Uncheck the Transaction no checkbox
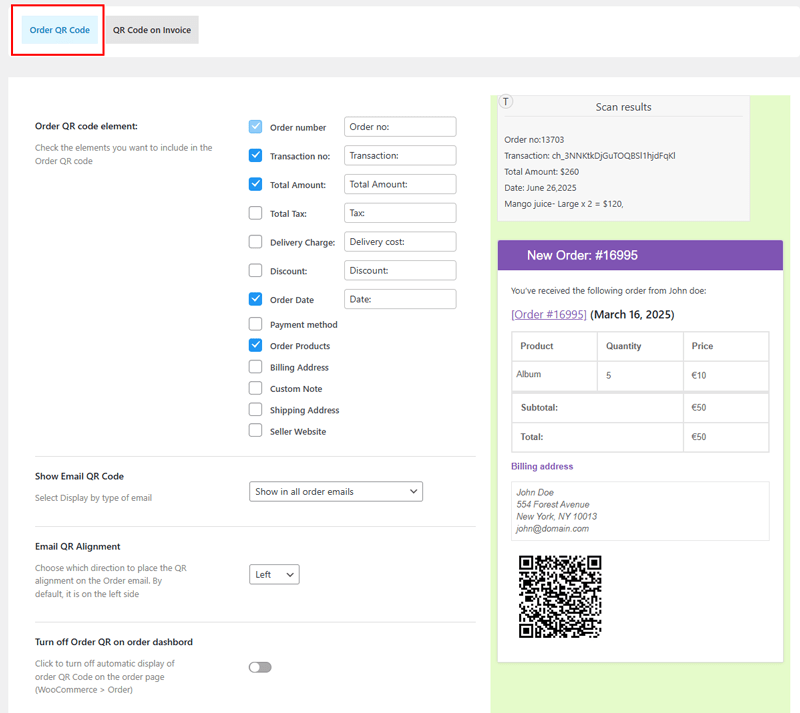This screenshot has width=800, height=713. point(256,156)
